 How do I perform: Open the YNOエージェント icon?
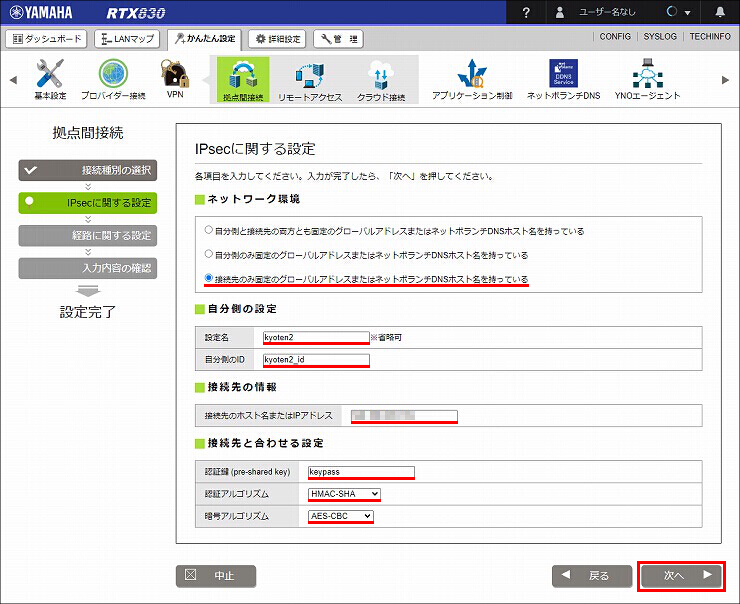(x=648, y=79)
